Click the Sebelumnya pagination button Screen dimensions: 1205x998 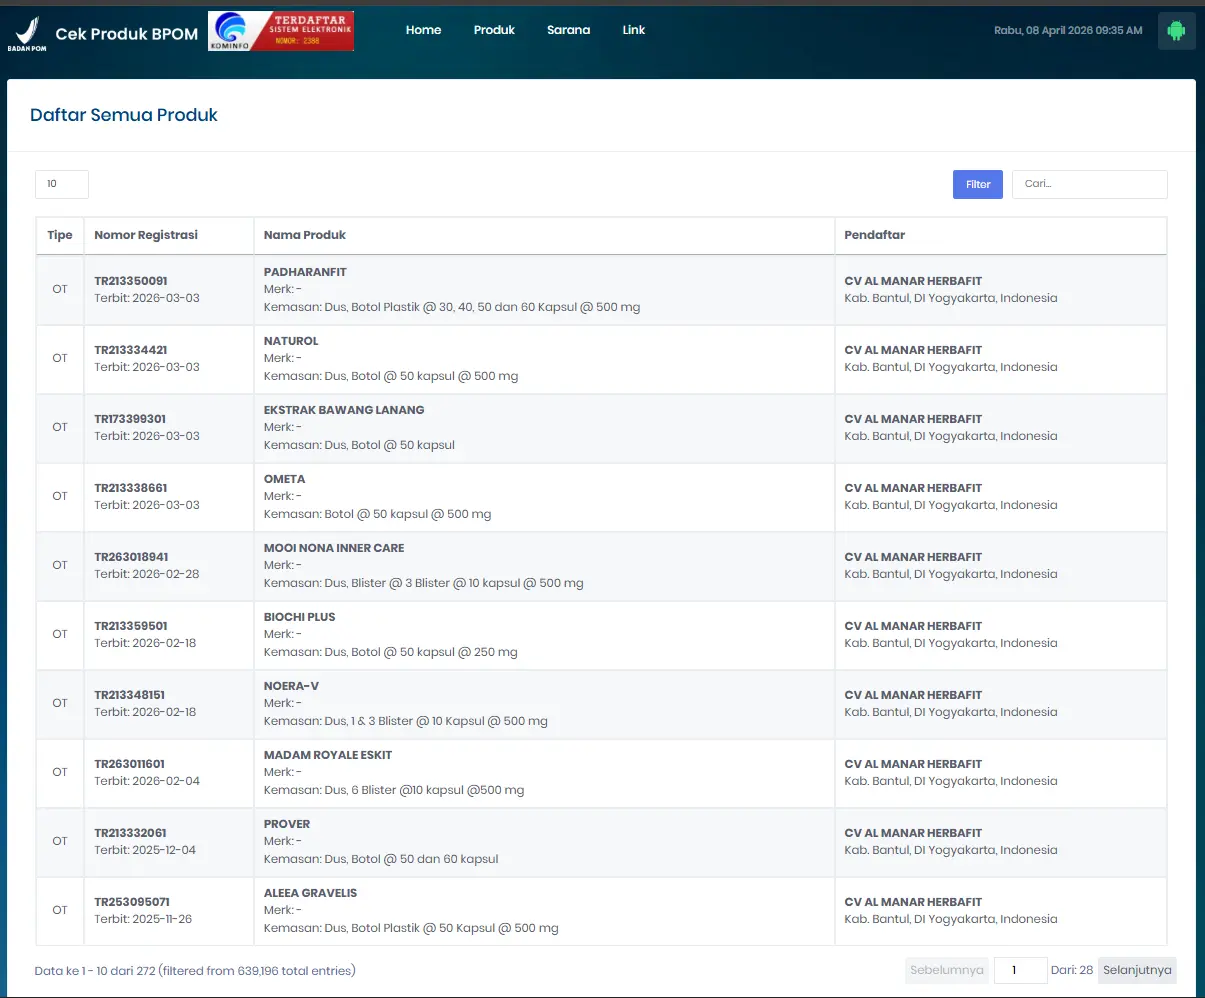(x=947, y=970)
